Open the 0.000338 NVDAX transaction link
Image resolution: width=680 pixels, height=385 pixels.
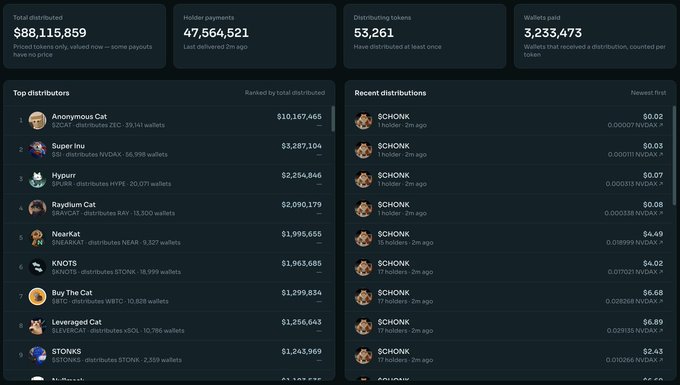coord(634,213)
